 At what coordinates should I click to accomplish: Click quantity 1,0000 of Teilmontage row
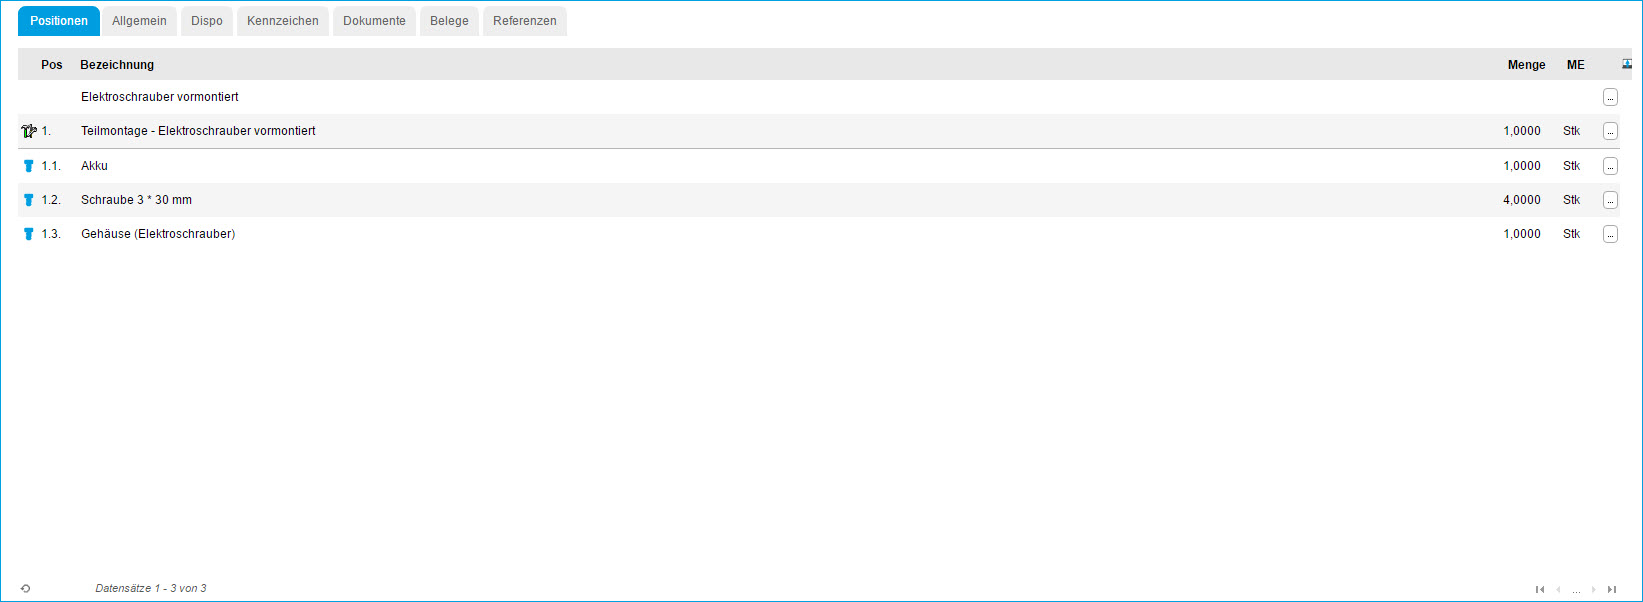1522,131
